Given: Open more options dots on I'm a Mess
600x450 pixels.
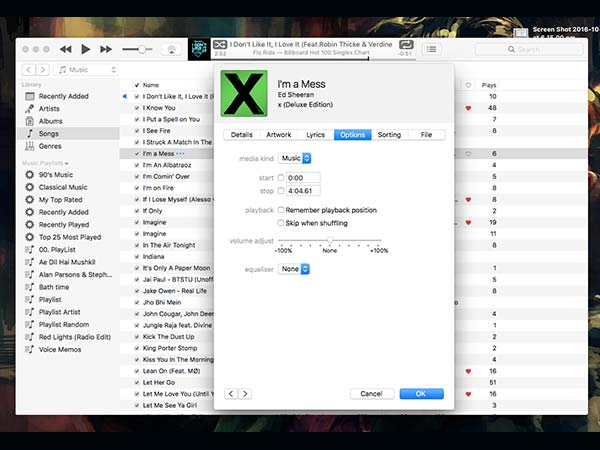Looking at the screenshot, I should [x=180, y=154].
